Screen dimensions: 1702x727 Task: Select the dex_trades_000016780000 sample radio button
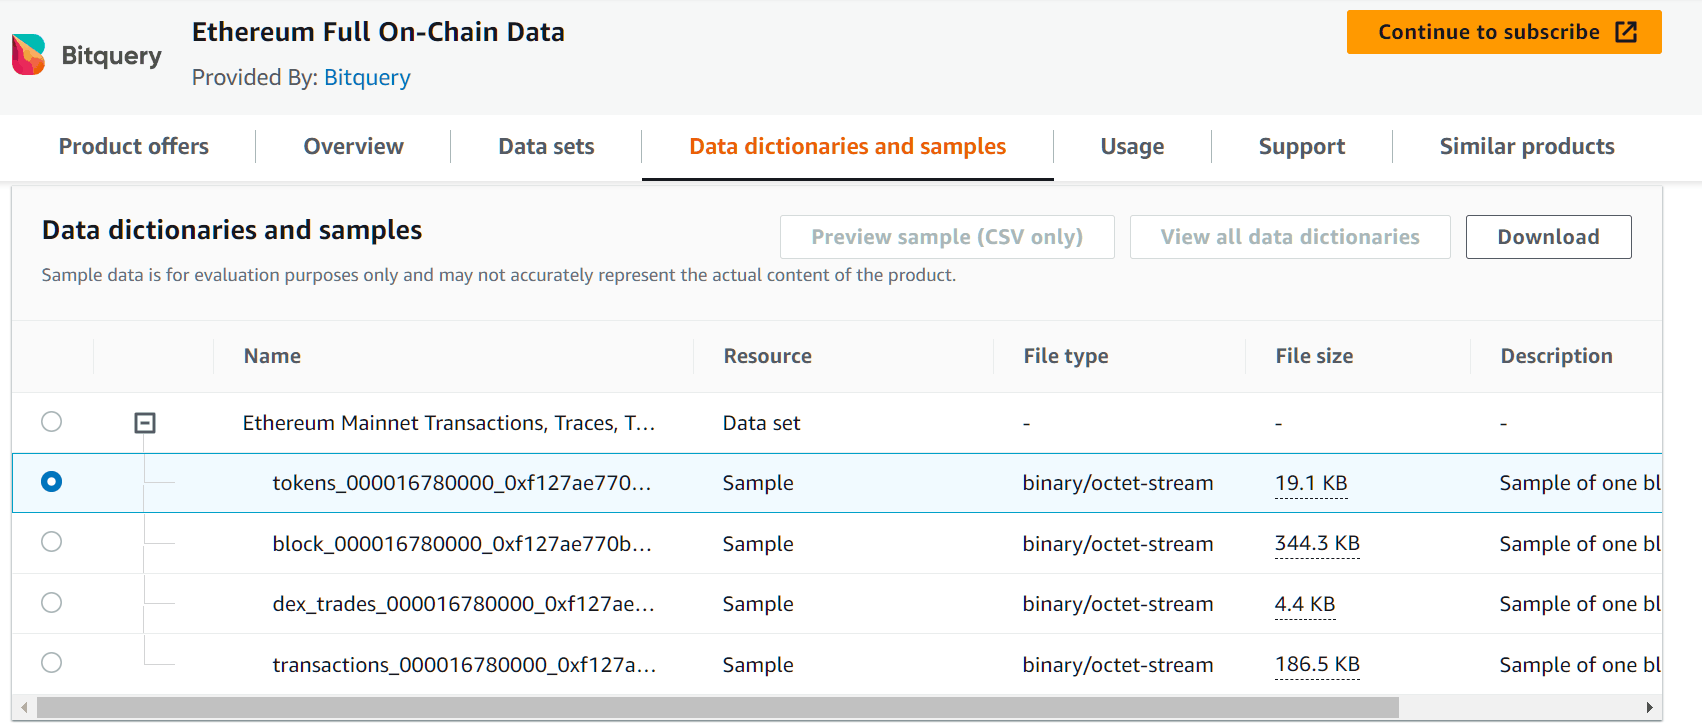point(52,602)
